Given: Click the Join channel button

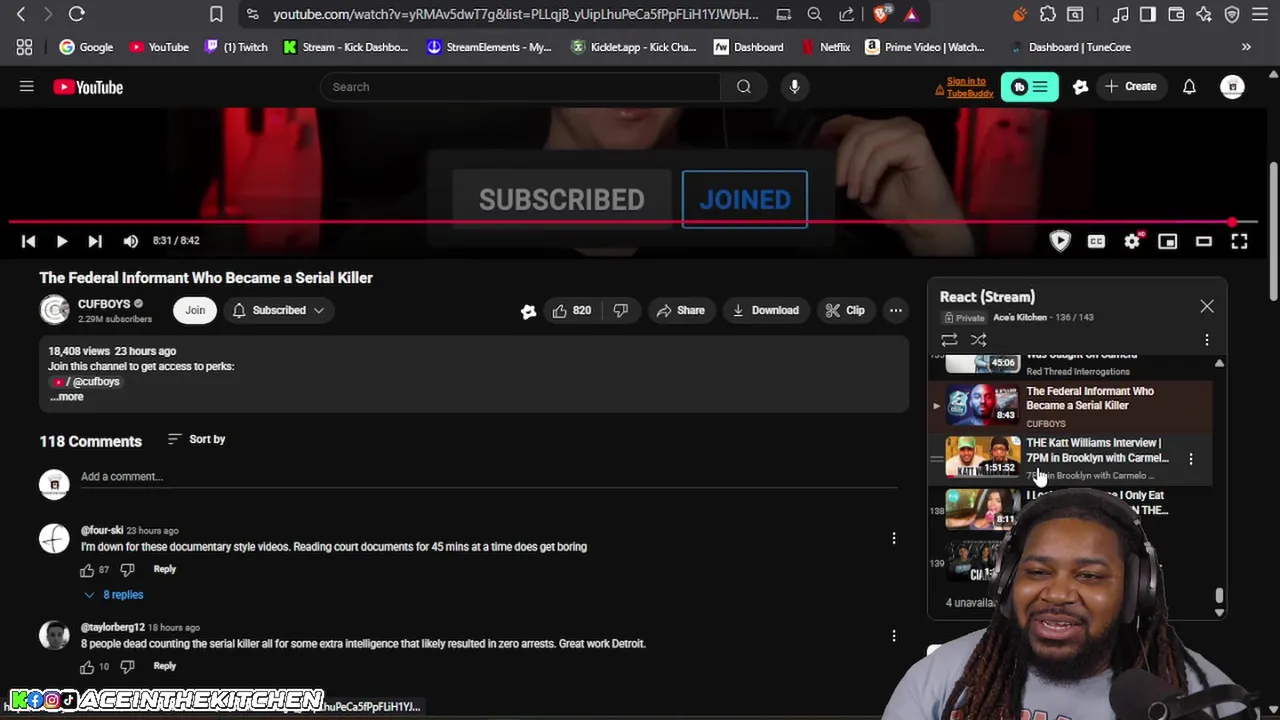Looking at the screenshot, I should [x=195, y=310].
